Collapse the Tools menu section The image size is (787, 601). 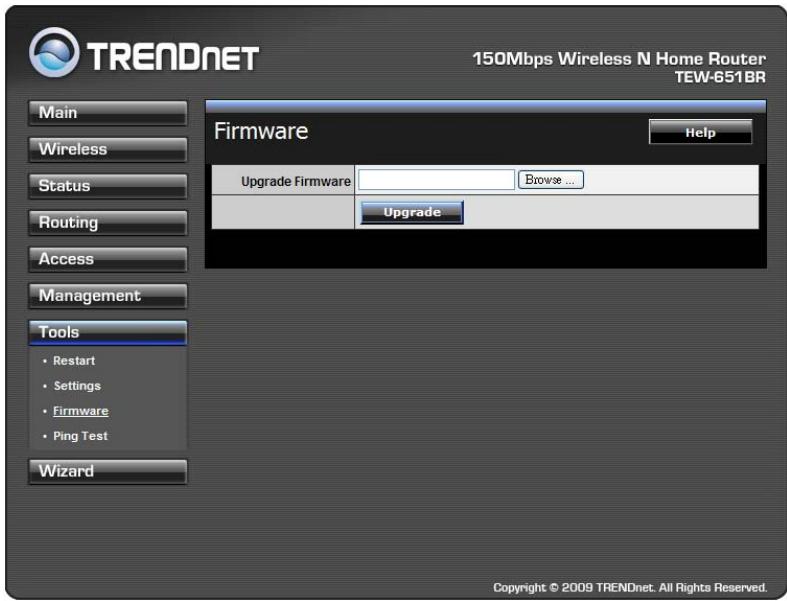(x=108, y=333)
